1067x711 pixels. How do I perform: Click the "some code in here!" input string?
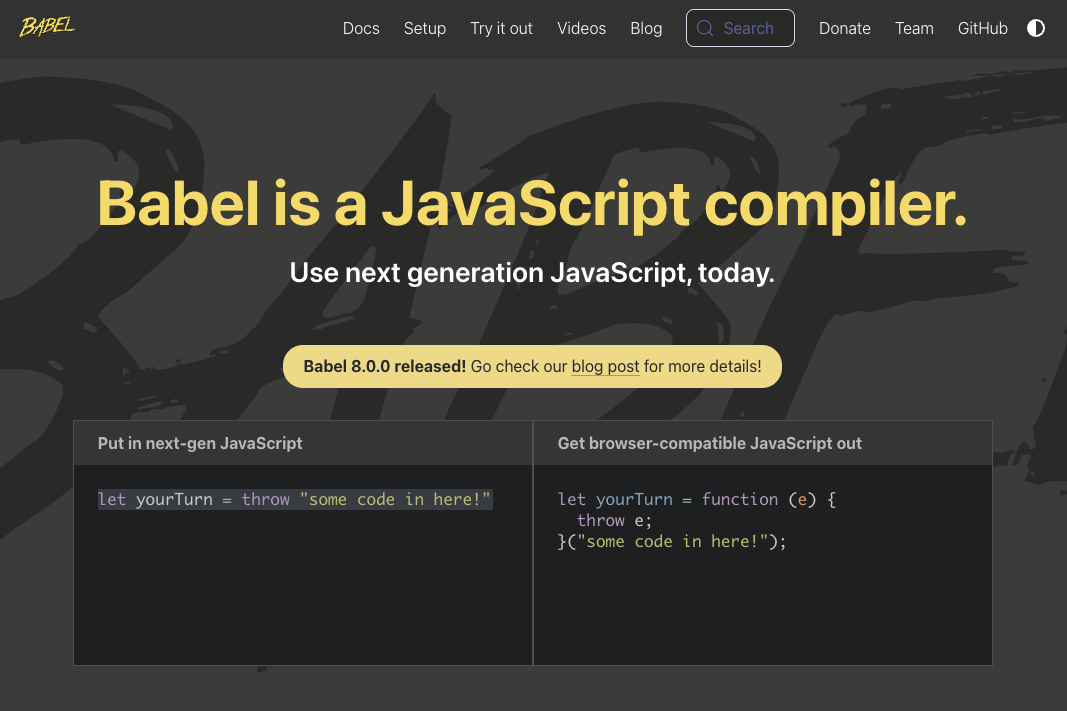click(395, 499)
